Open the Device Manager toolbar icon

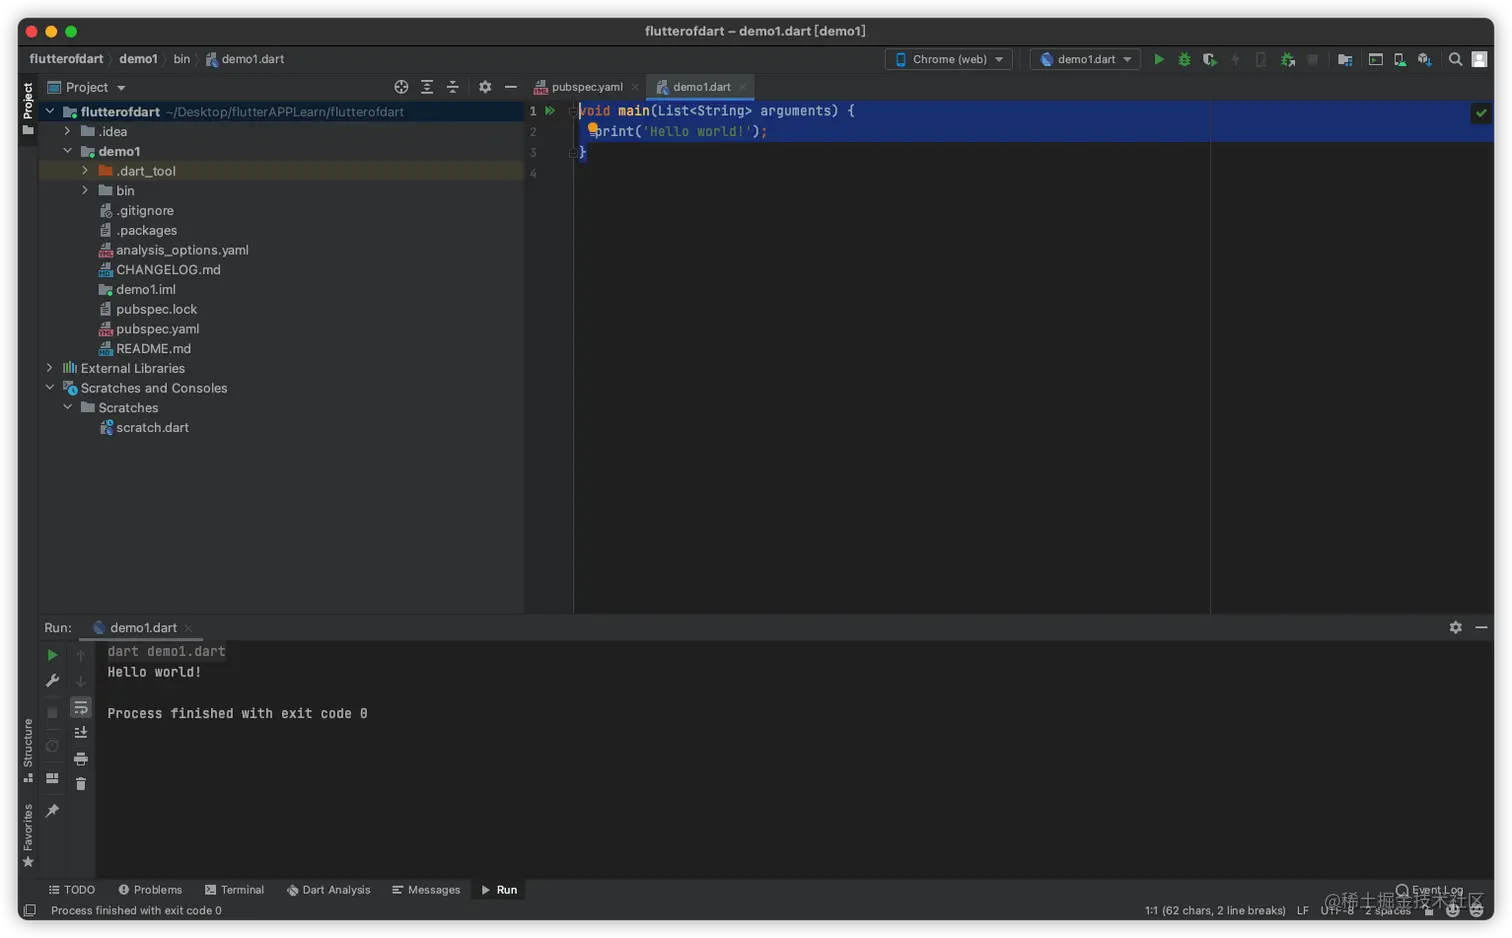click(1400, 60)
